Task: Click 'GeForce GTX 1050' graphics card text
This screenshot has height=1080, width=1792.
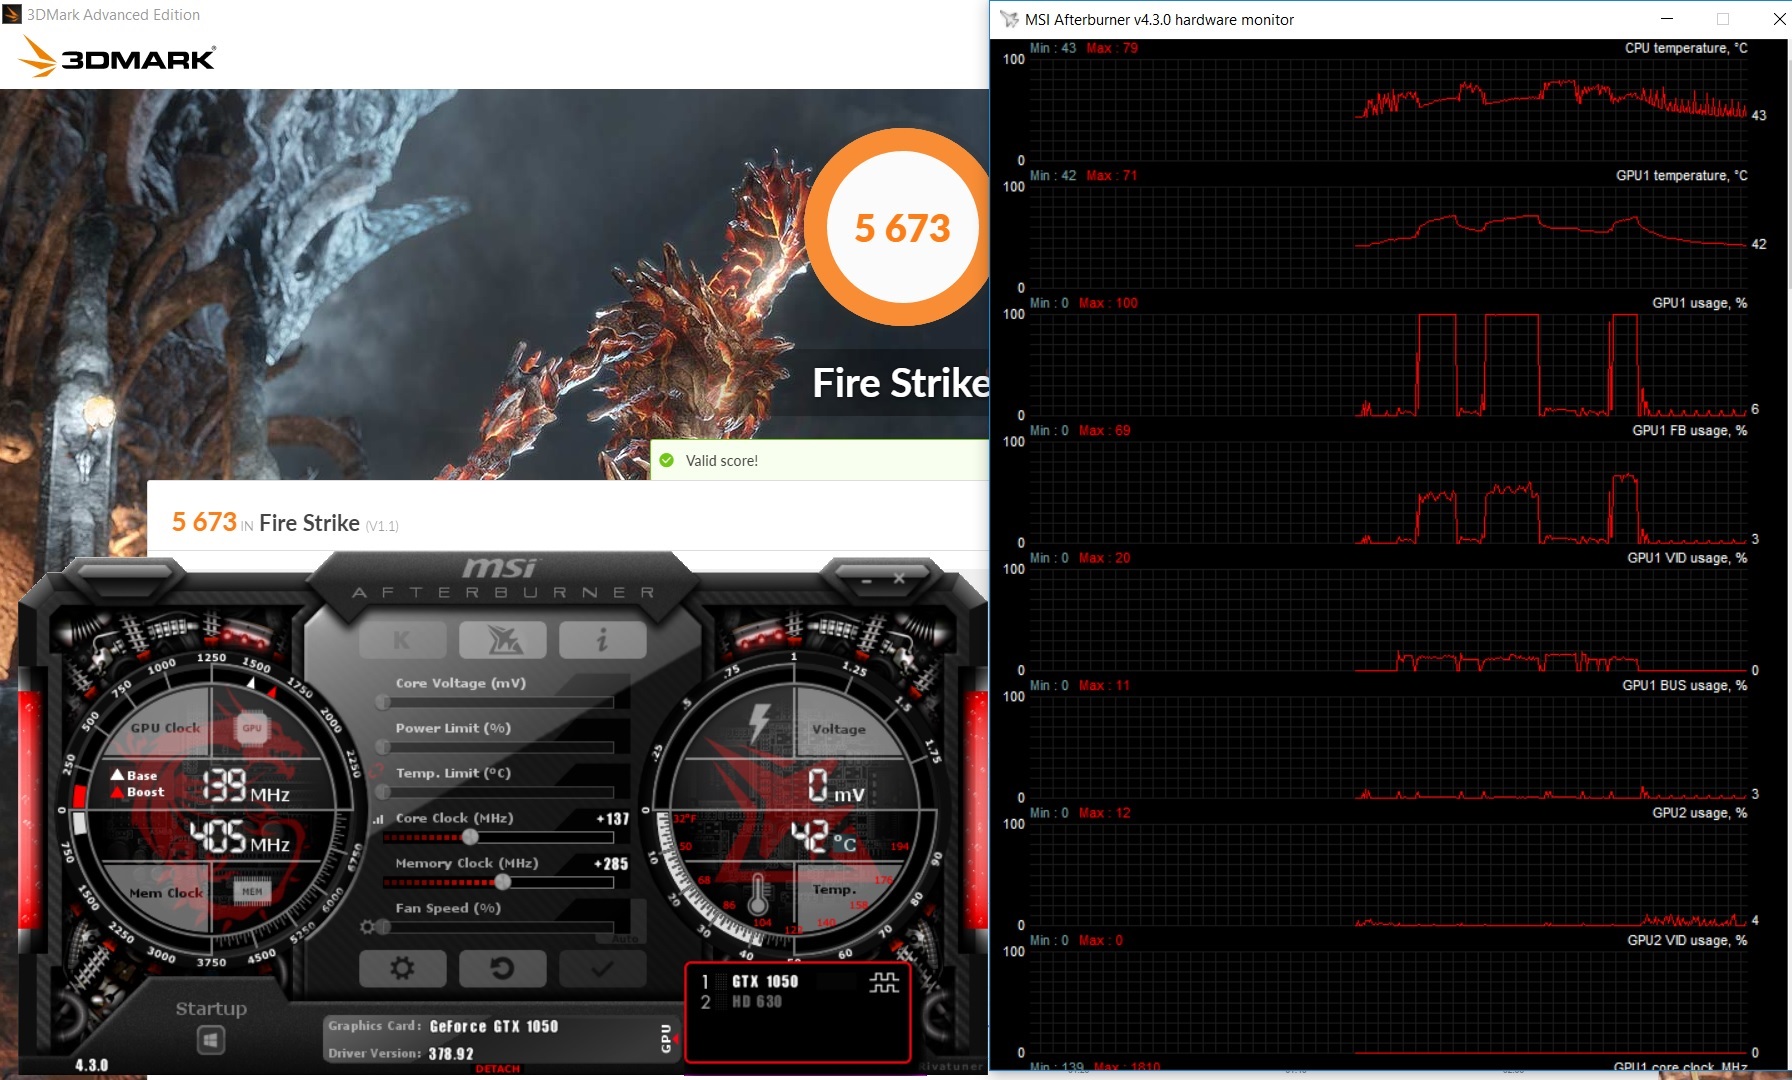Action: coord(494,1026)
